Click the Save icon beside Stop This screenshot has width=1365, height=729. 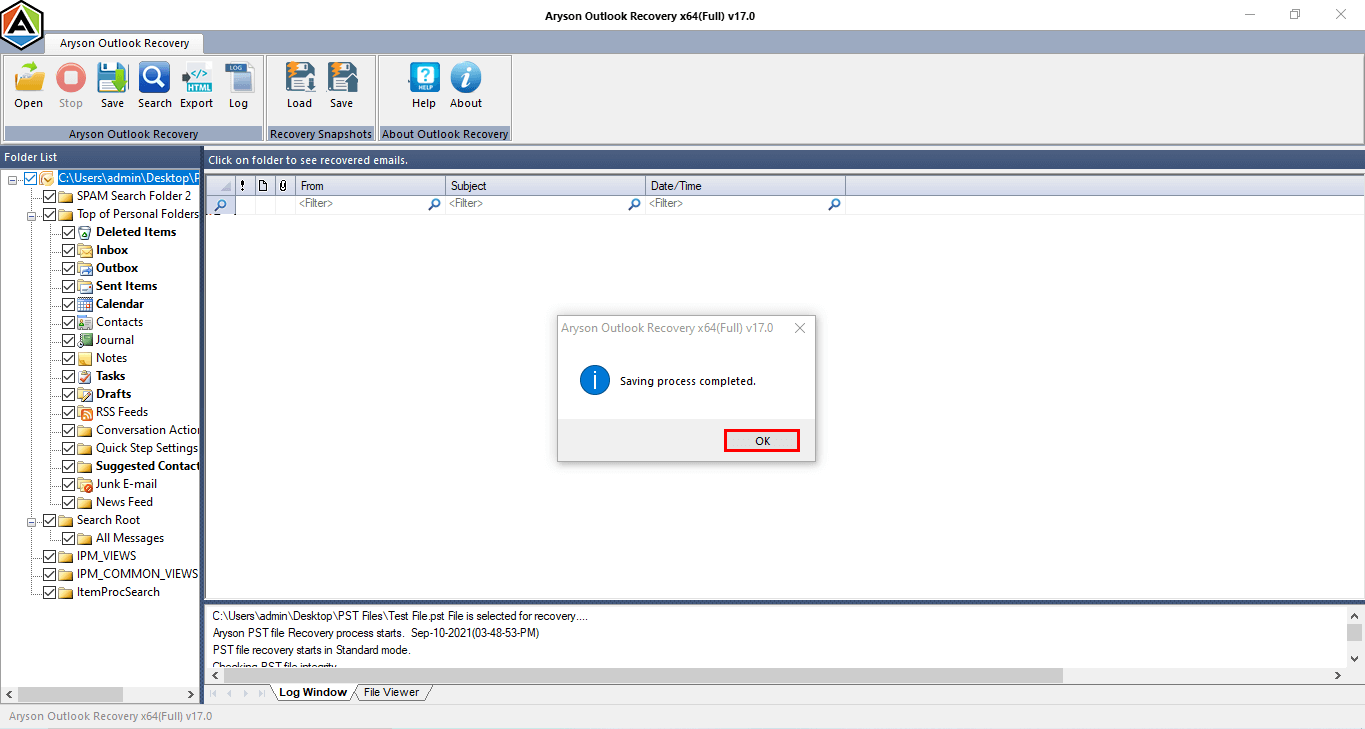coord(112,85)
